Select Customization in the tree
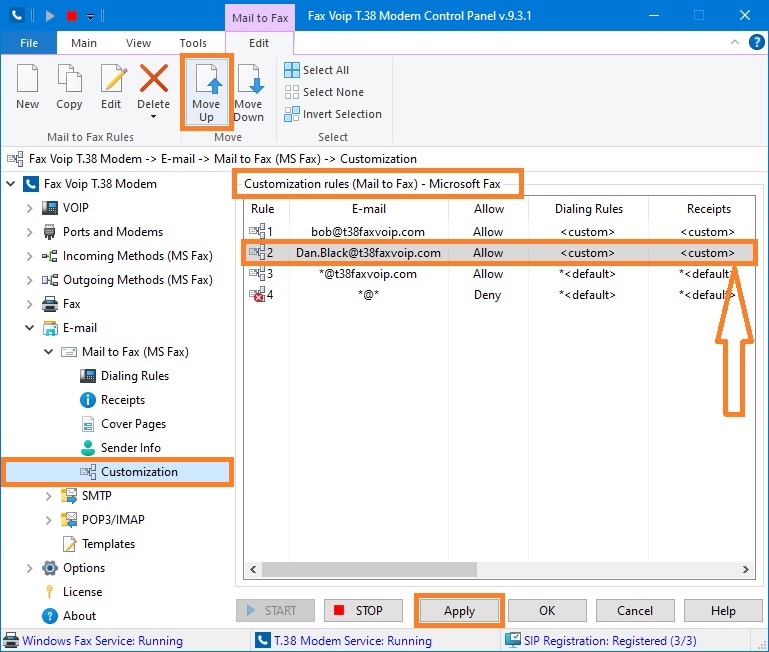769x652 pixels. point(139,472)
